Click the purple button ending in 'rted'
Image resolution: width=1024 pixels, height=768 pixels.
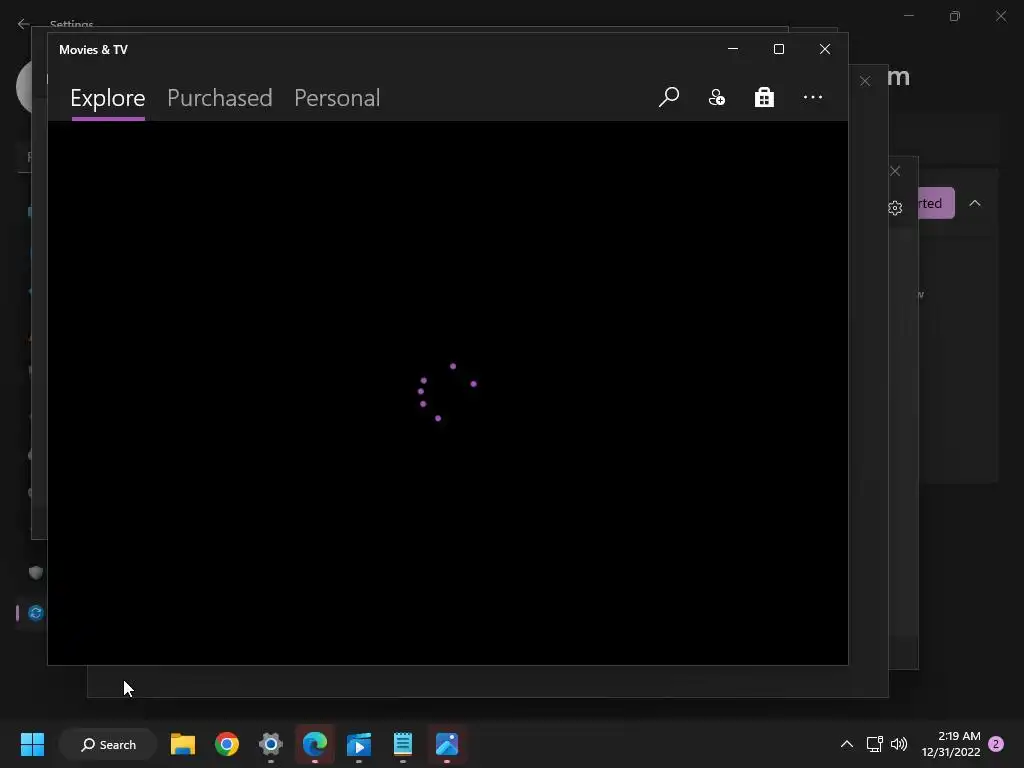coord(936,203)
